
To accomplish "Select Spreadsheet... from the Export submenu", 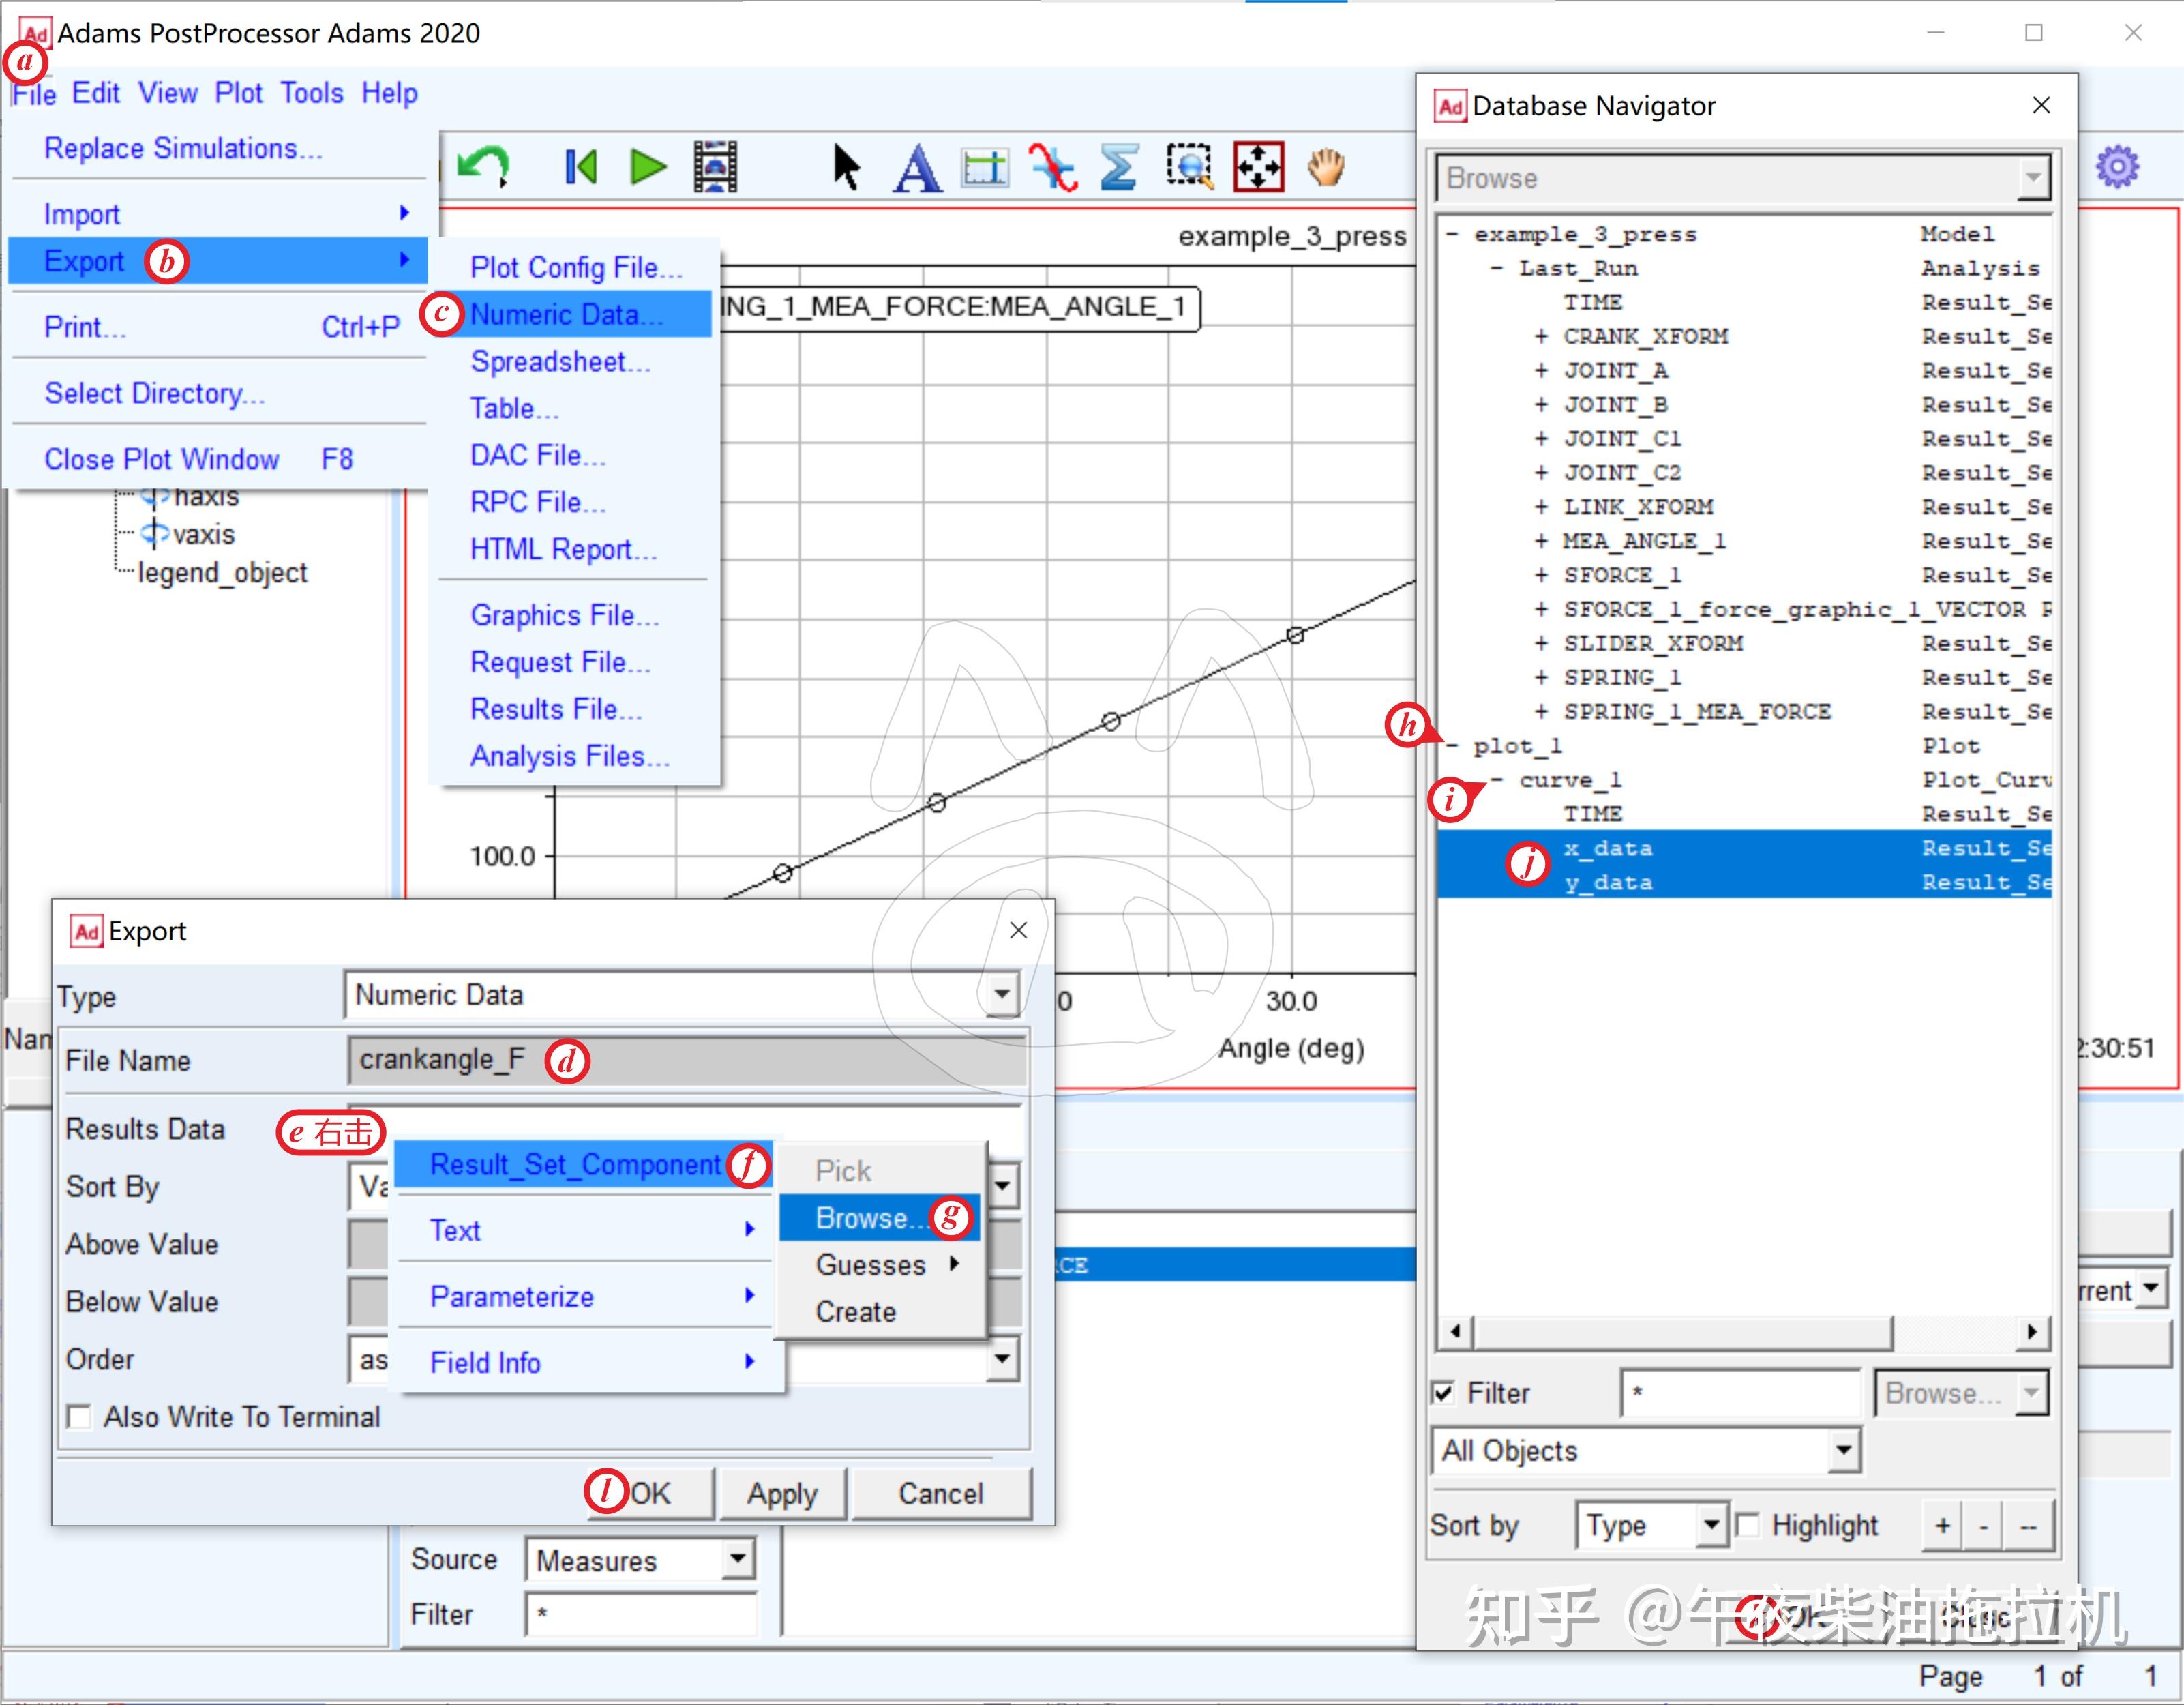I will pos(560,361).
